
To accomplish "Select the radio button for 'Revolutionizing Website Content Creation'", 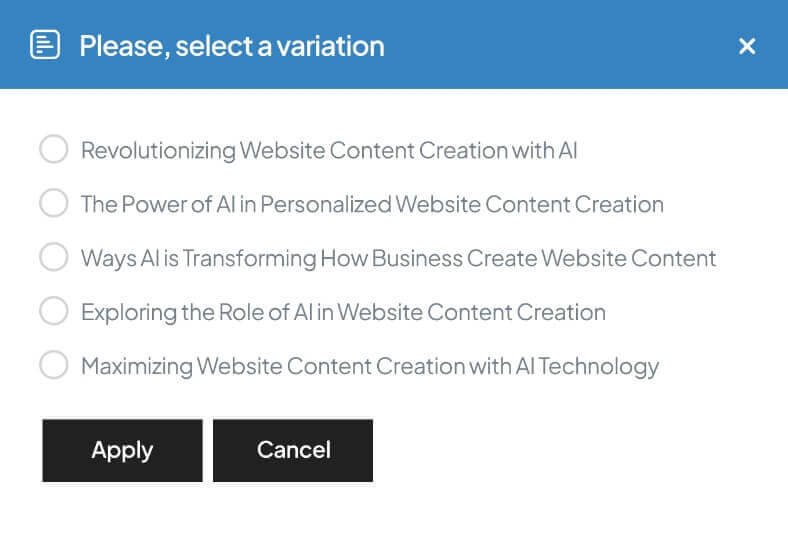I will coord(53,150).
